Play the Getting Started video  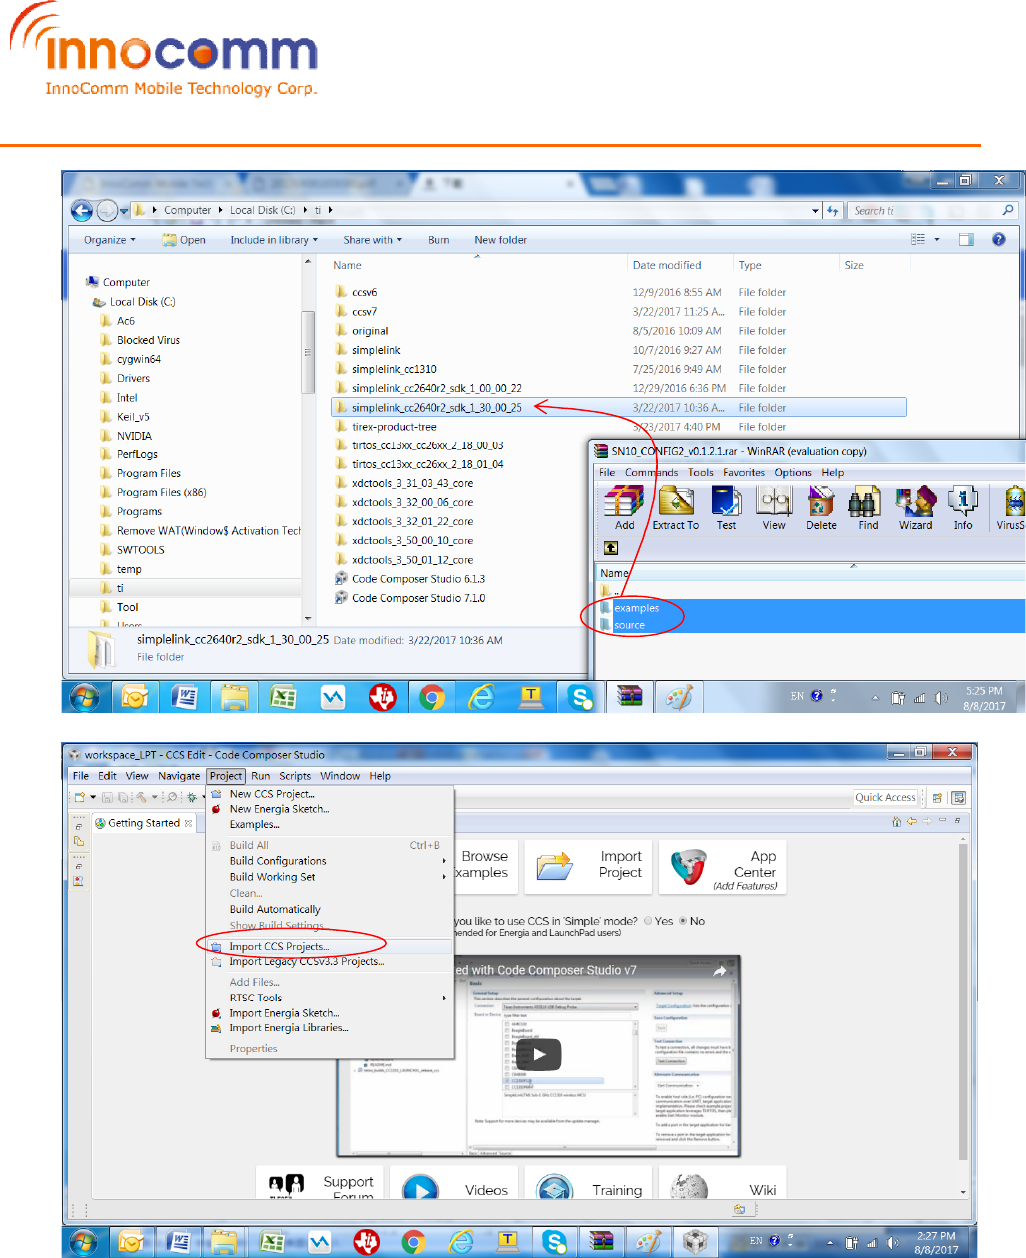click(539, 1054)
